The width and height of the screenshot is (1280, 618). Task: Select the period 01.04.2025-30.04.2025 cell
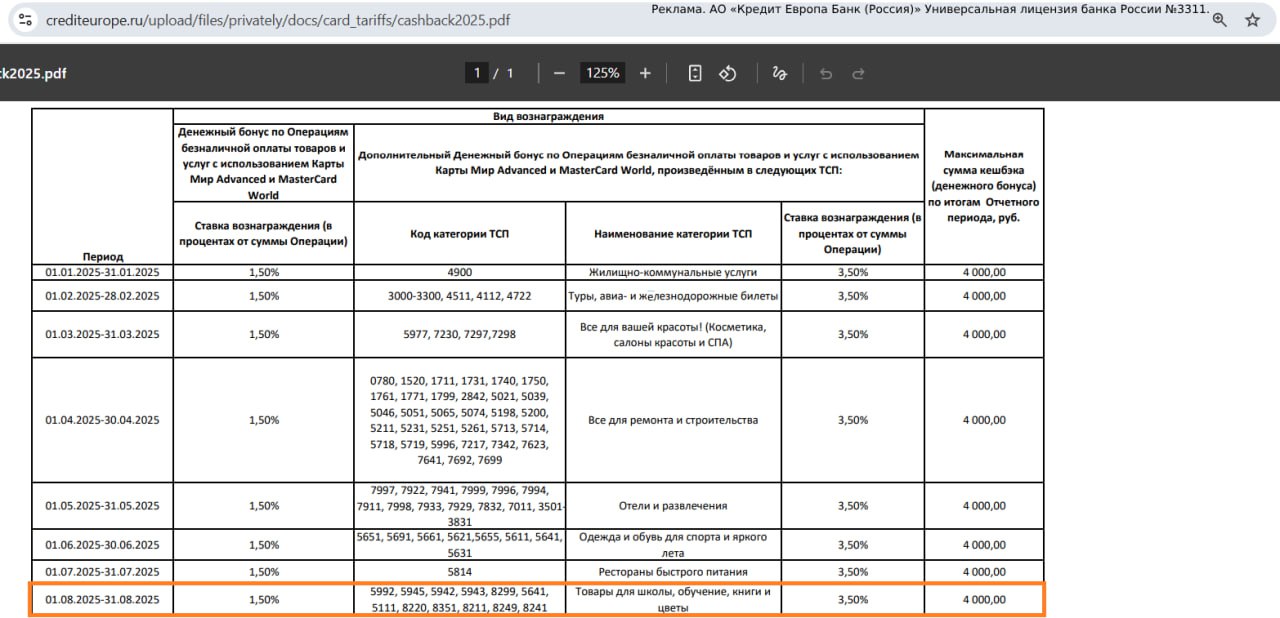click(103, 420)
